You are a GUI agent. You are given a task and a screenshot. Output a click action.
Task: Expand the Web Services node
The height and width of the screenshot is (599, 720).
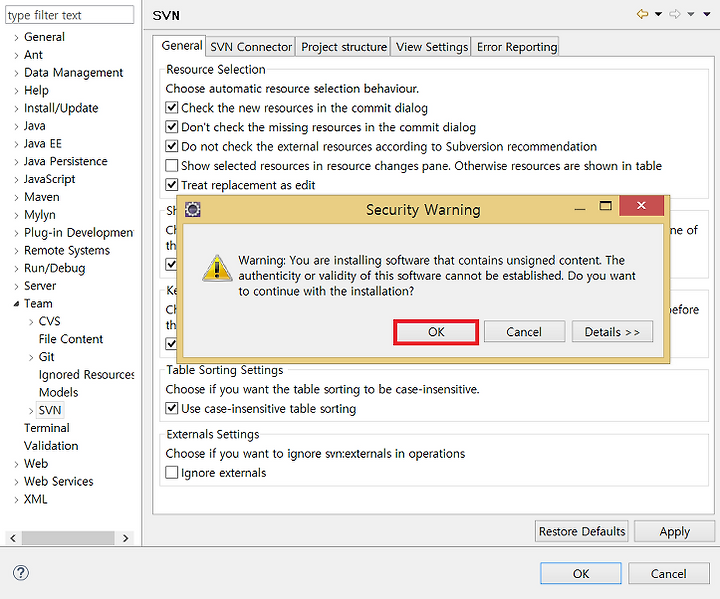tap(16, 482)
